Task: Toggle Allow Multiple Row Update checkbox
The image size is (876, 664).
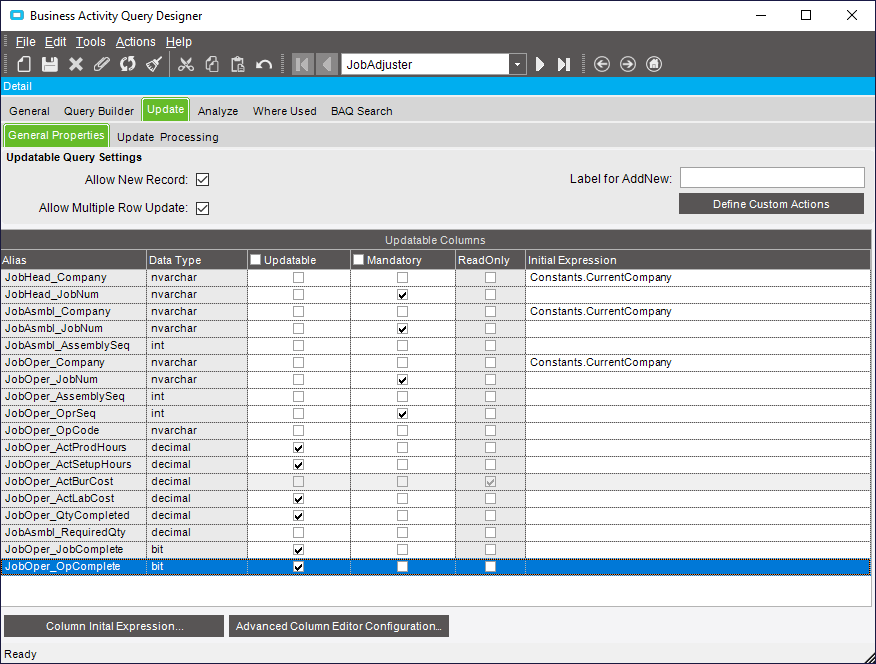Action: (202, 208)
